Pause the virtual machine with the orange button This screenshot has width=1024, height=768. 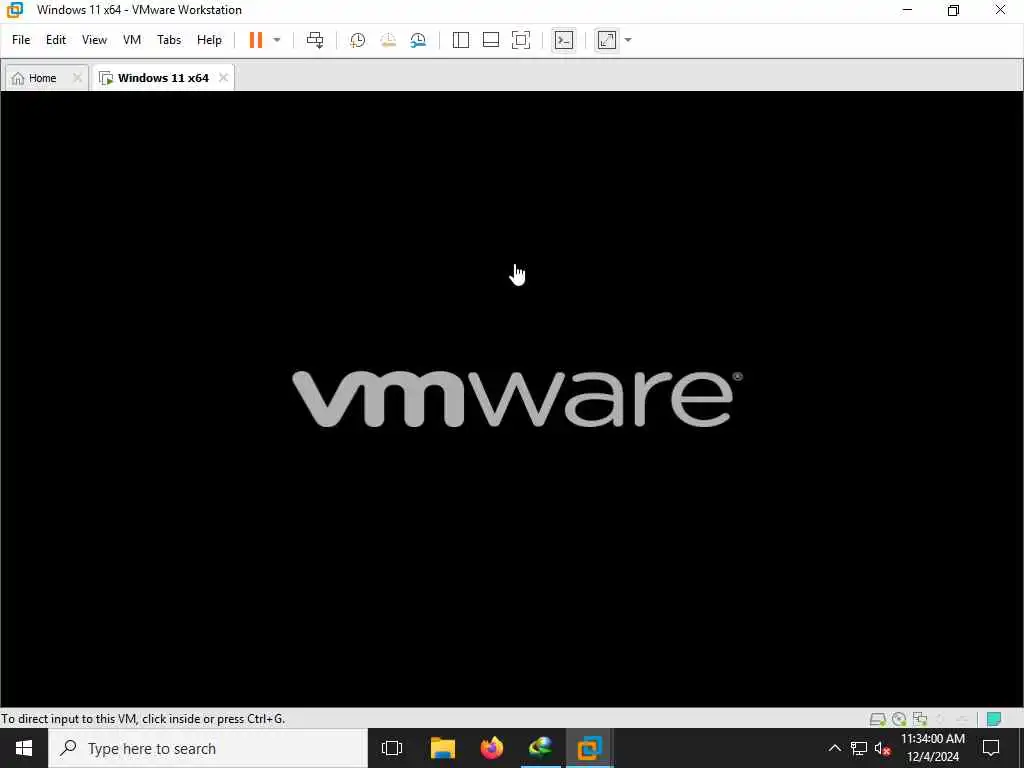255,40
